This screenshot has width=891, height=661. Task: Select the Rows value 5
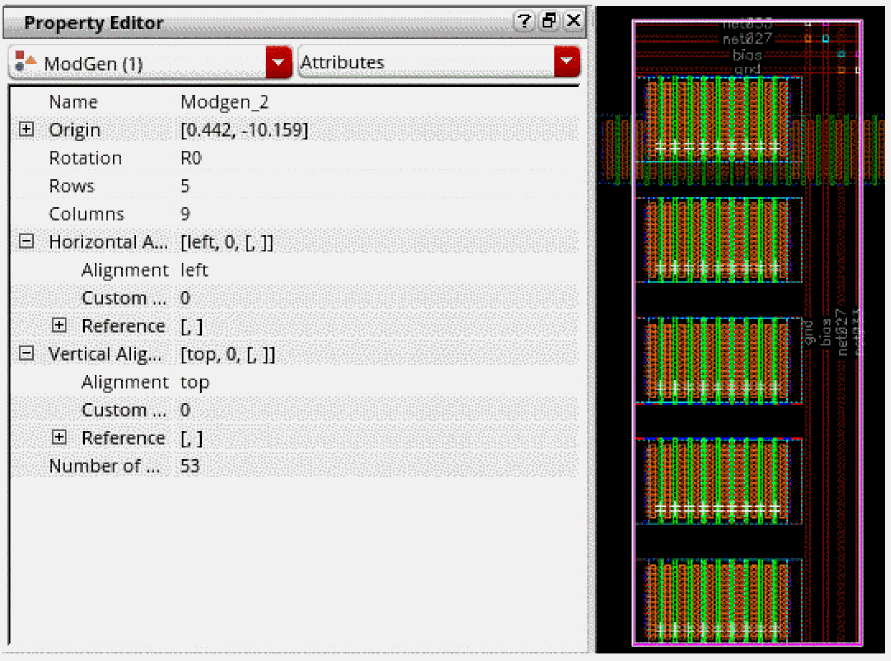pyautogui.click(x=185, y=186)
